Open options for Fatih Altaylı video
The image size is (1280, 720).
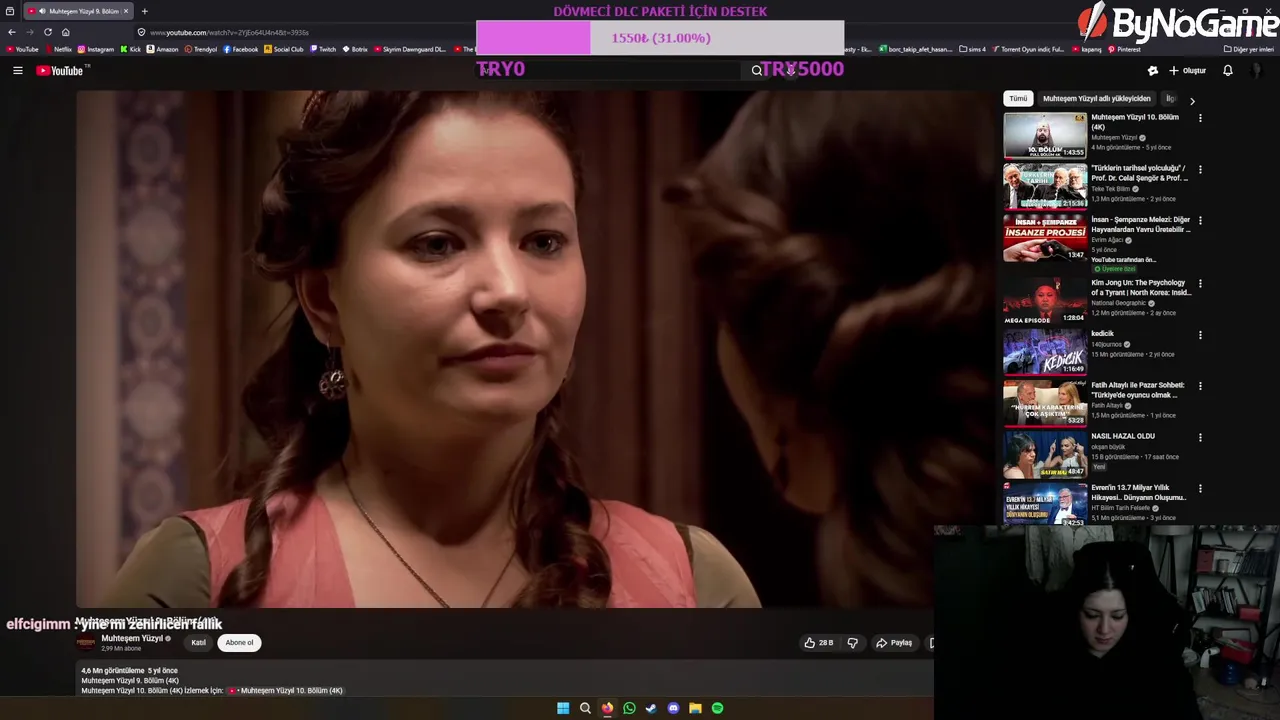pyautogui.click(x=1200, y=386)
